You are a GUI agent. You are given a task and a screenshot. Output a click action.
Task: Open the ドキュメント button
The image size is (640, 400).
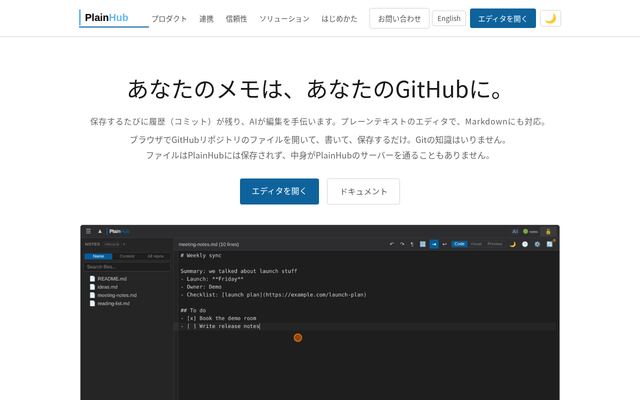click(363, 191)
